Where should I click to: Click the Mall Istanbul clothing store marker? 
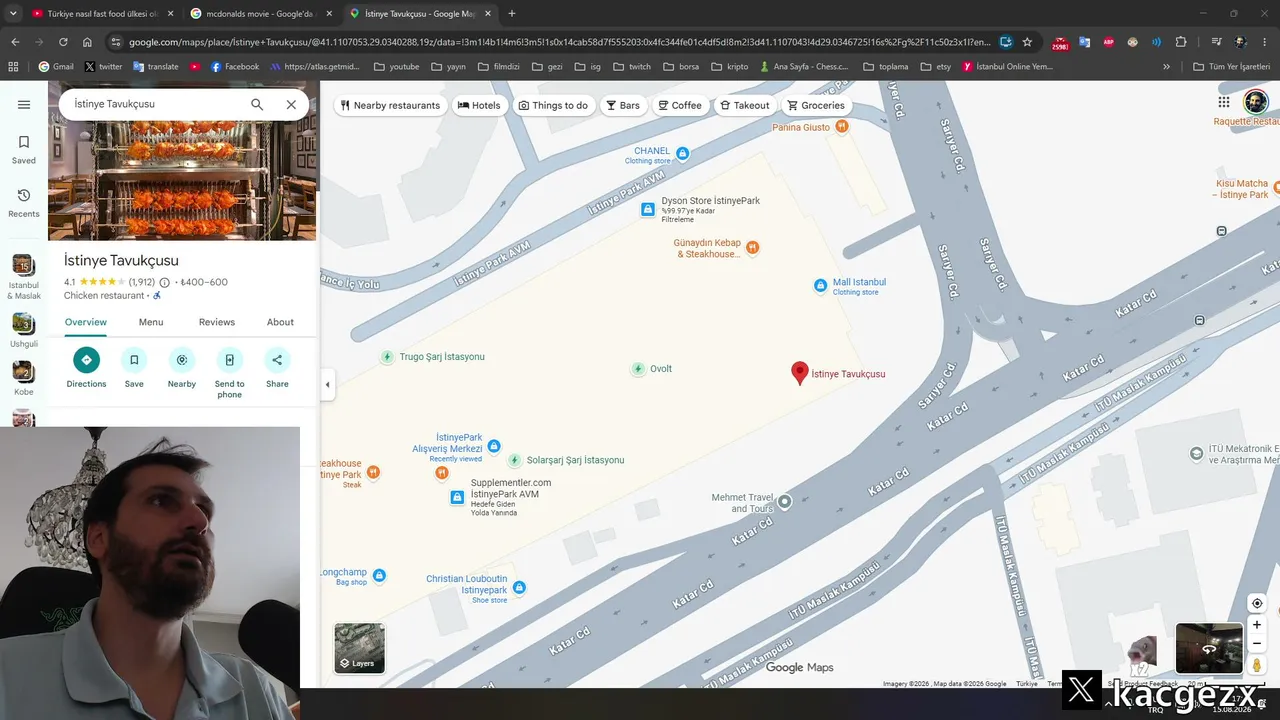click(820, 285)
